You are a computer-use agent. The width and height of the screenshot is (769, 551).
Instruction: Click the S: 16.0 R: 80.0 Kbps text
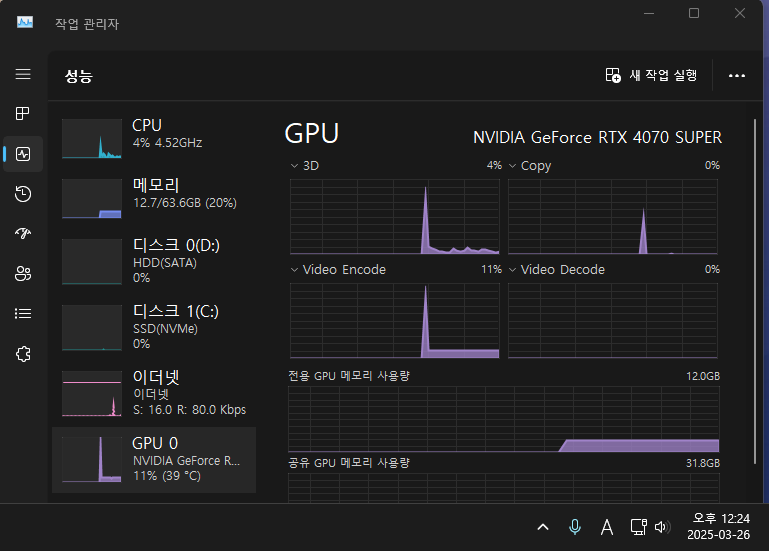tap(189, 410)
